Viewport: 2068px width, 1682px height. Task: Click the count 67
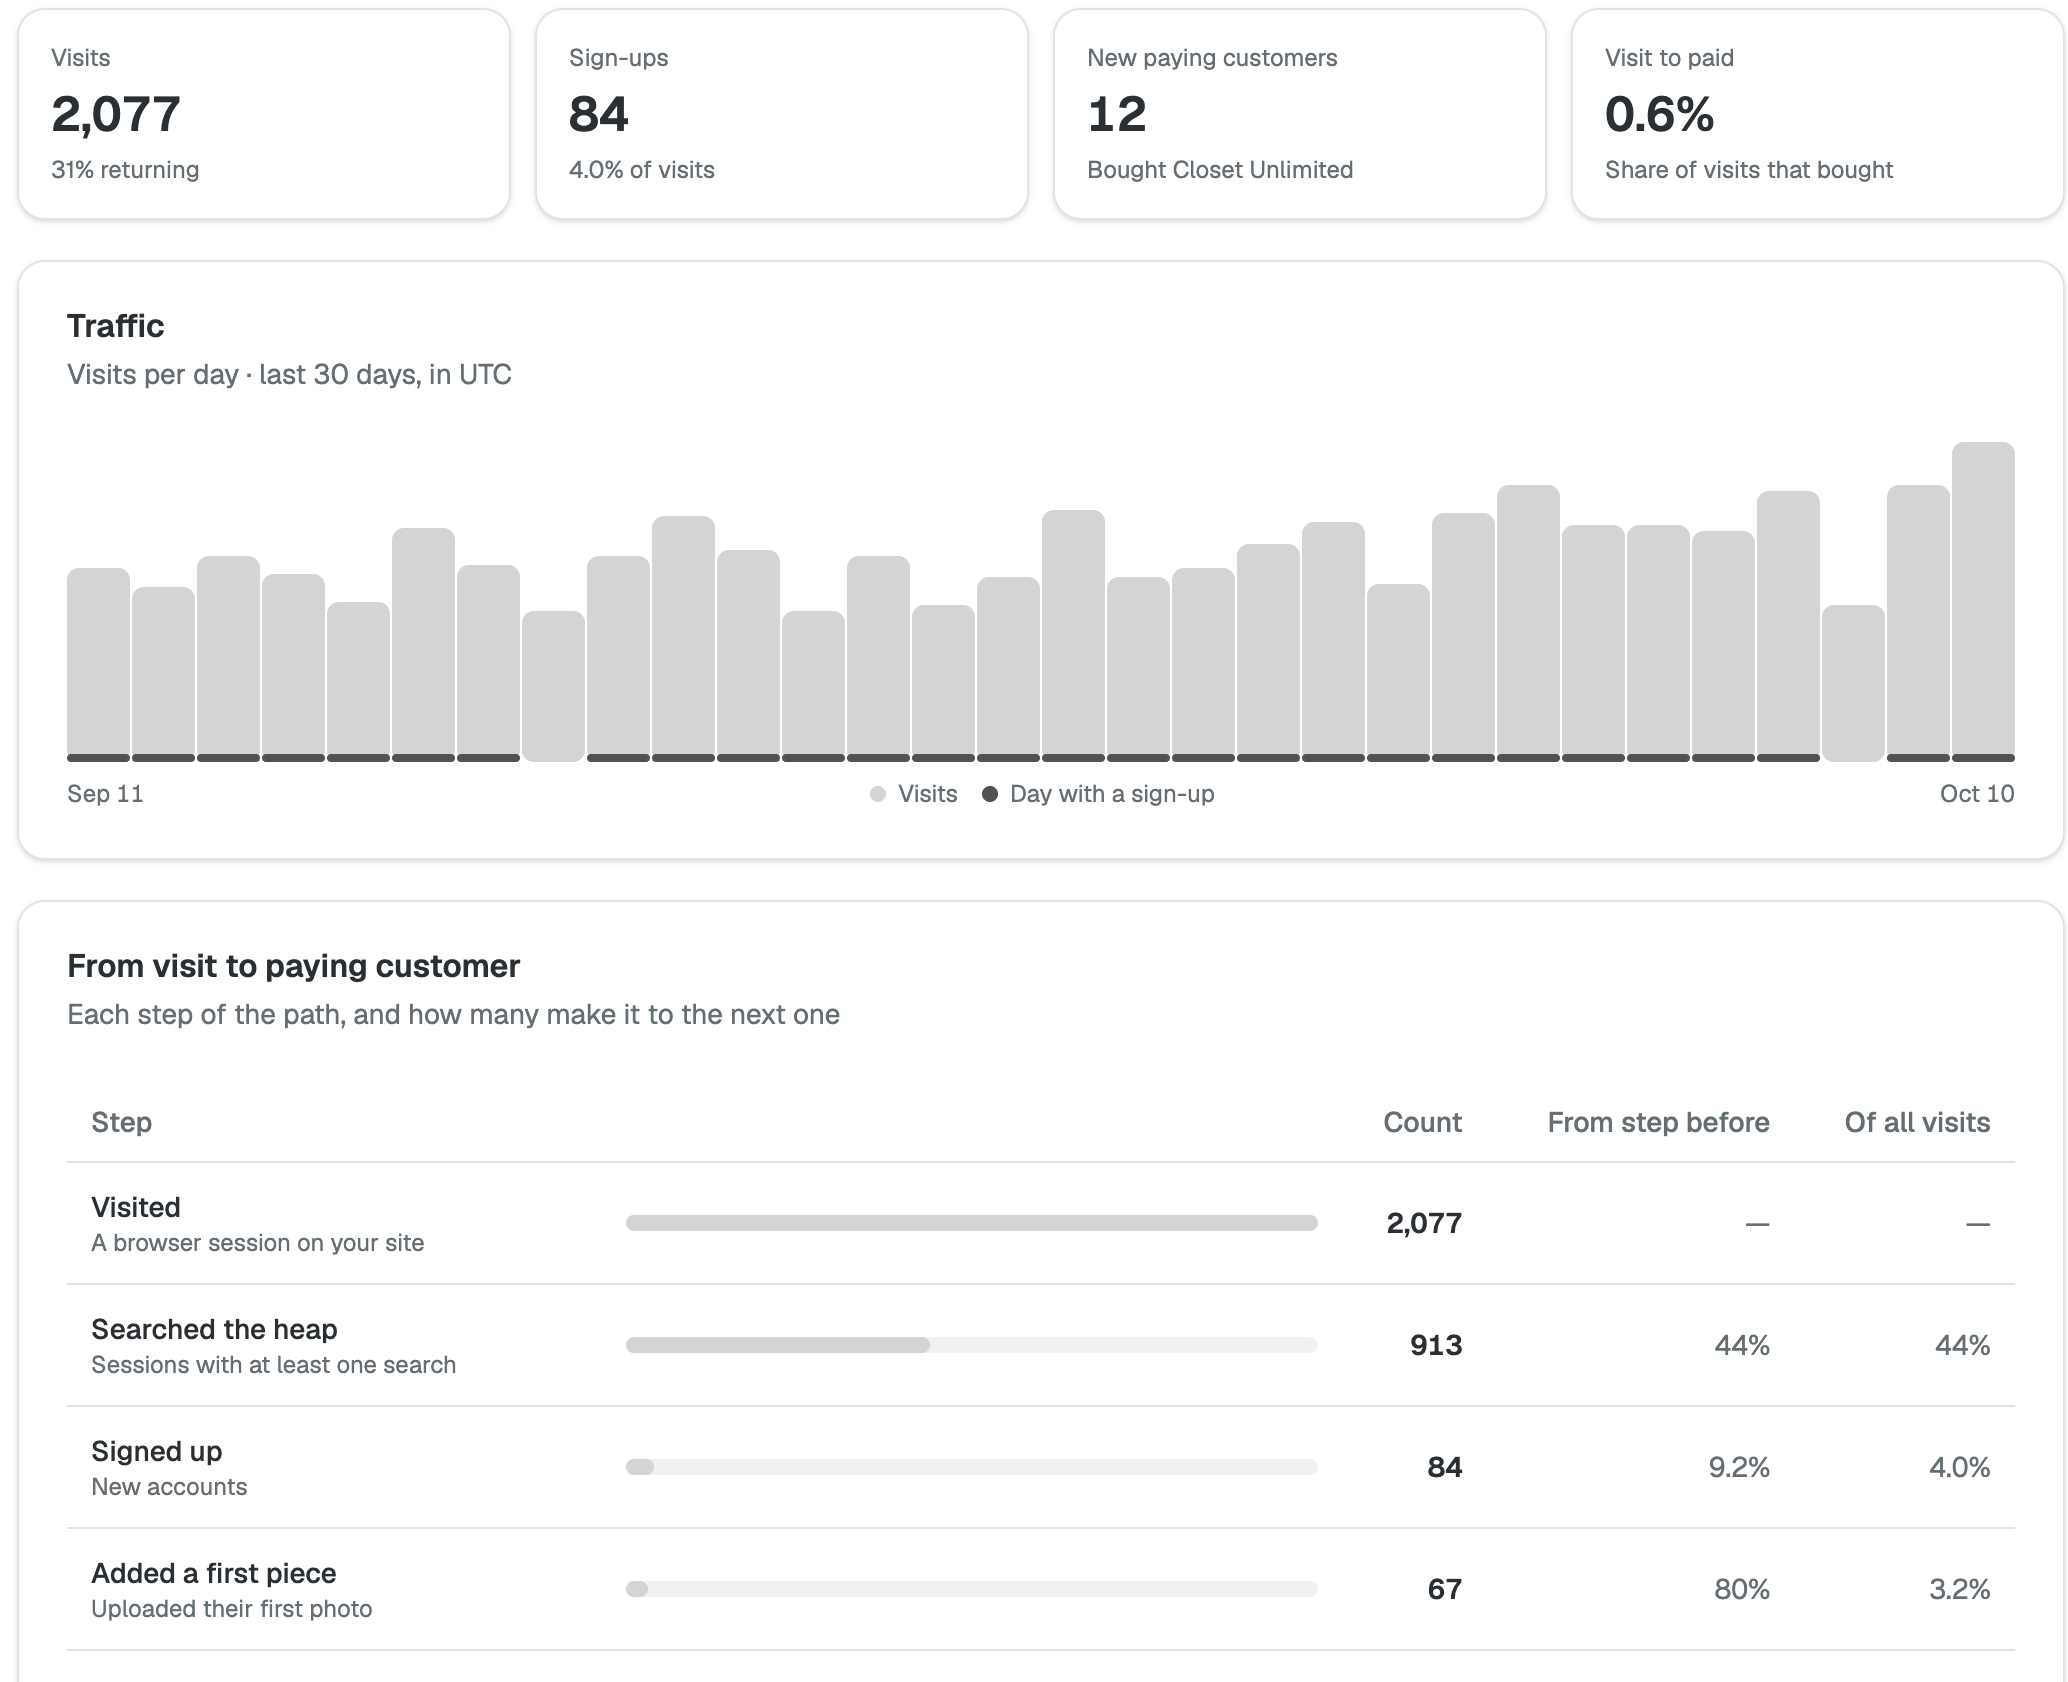pos(1445,1589)
